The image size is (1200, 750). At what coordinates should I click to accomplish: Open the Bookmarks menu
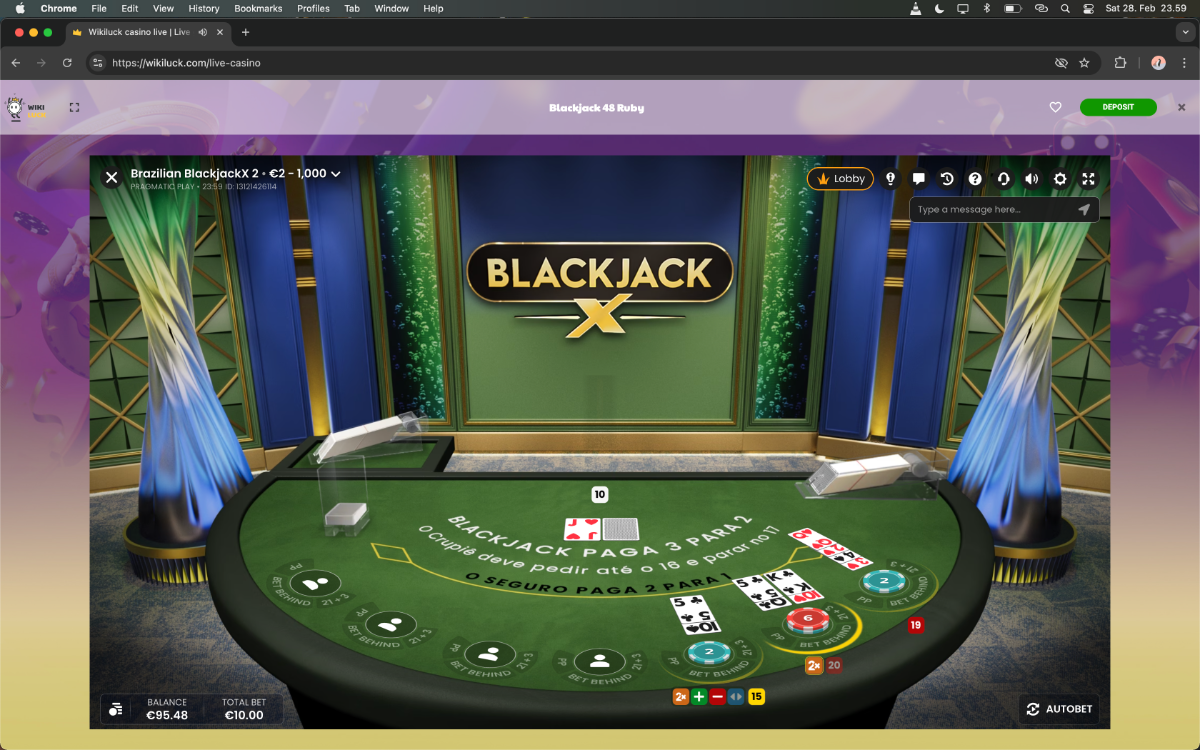(258, 8)
